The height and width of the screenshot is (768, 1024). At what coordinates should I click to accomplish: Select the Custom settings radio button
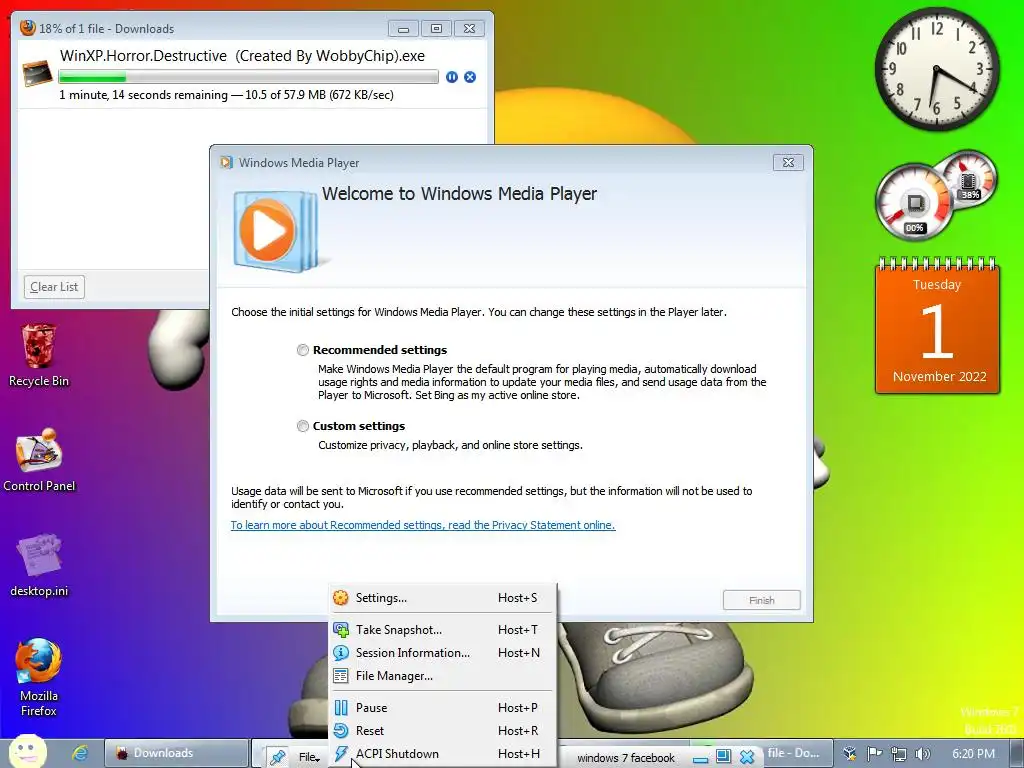tap(302, 426)
